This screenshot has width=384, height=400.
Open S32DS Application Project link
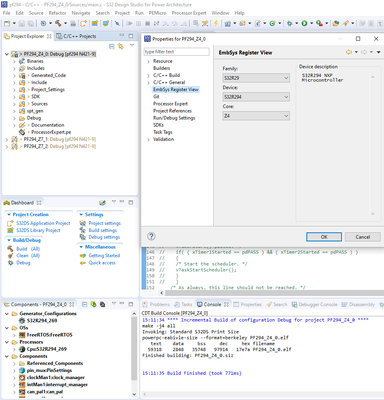43,223
